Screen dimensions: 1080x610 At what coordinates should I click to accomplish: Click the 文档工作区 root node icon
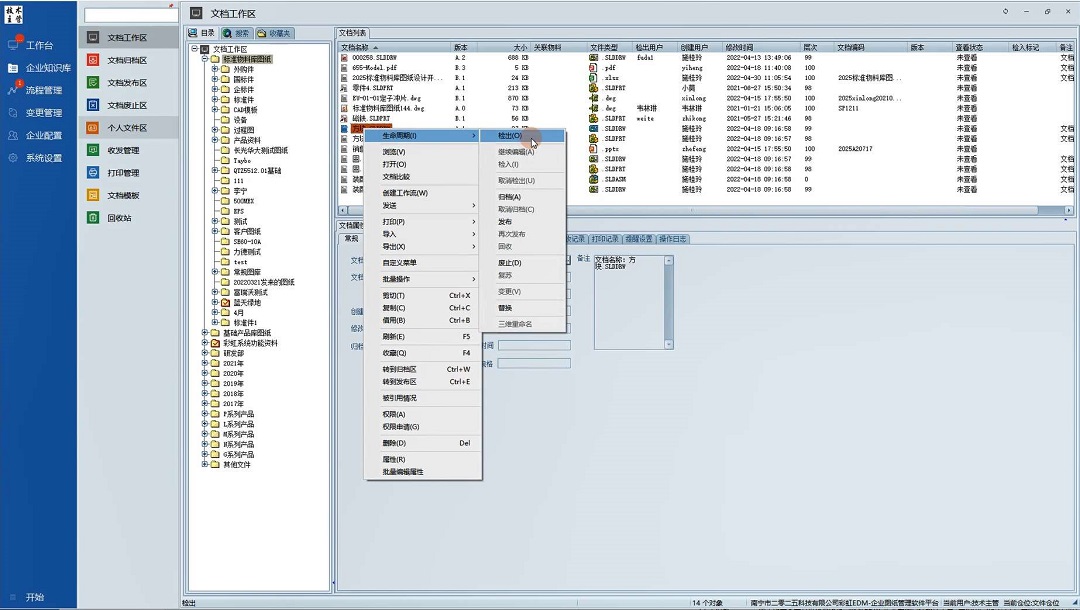pyautogui.click(x=205, y=50)
